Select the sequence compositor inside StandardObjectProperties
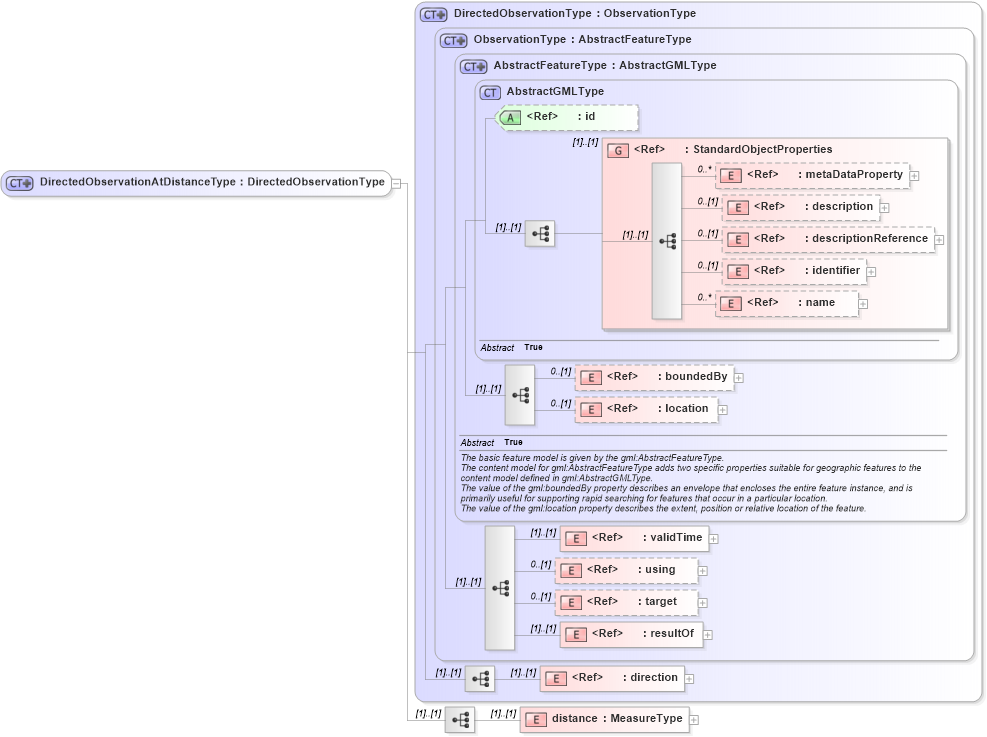 pyautogui.click(x=667, y=241)
